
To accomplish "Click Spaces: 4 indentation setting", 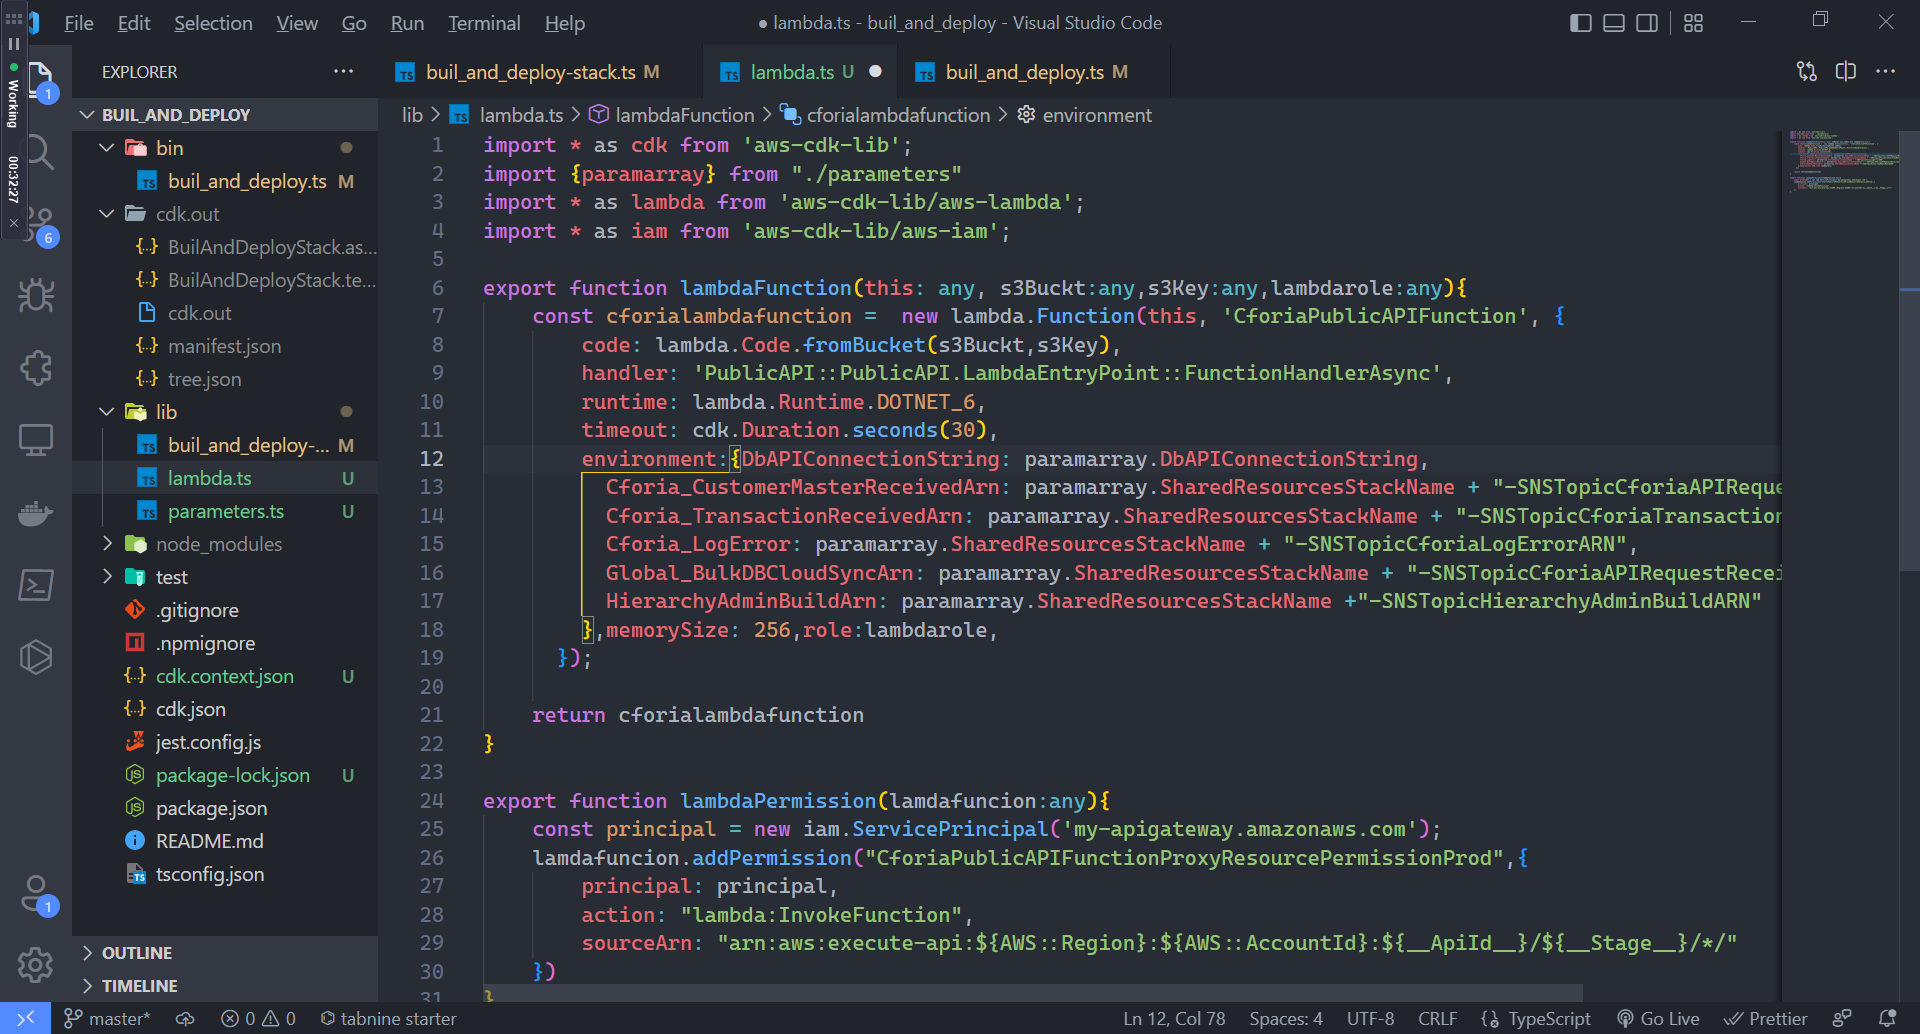I will [x=1285, y=1018].
